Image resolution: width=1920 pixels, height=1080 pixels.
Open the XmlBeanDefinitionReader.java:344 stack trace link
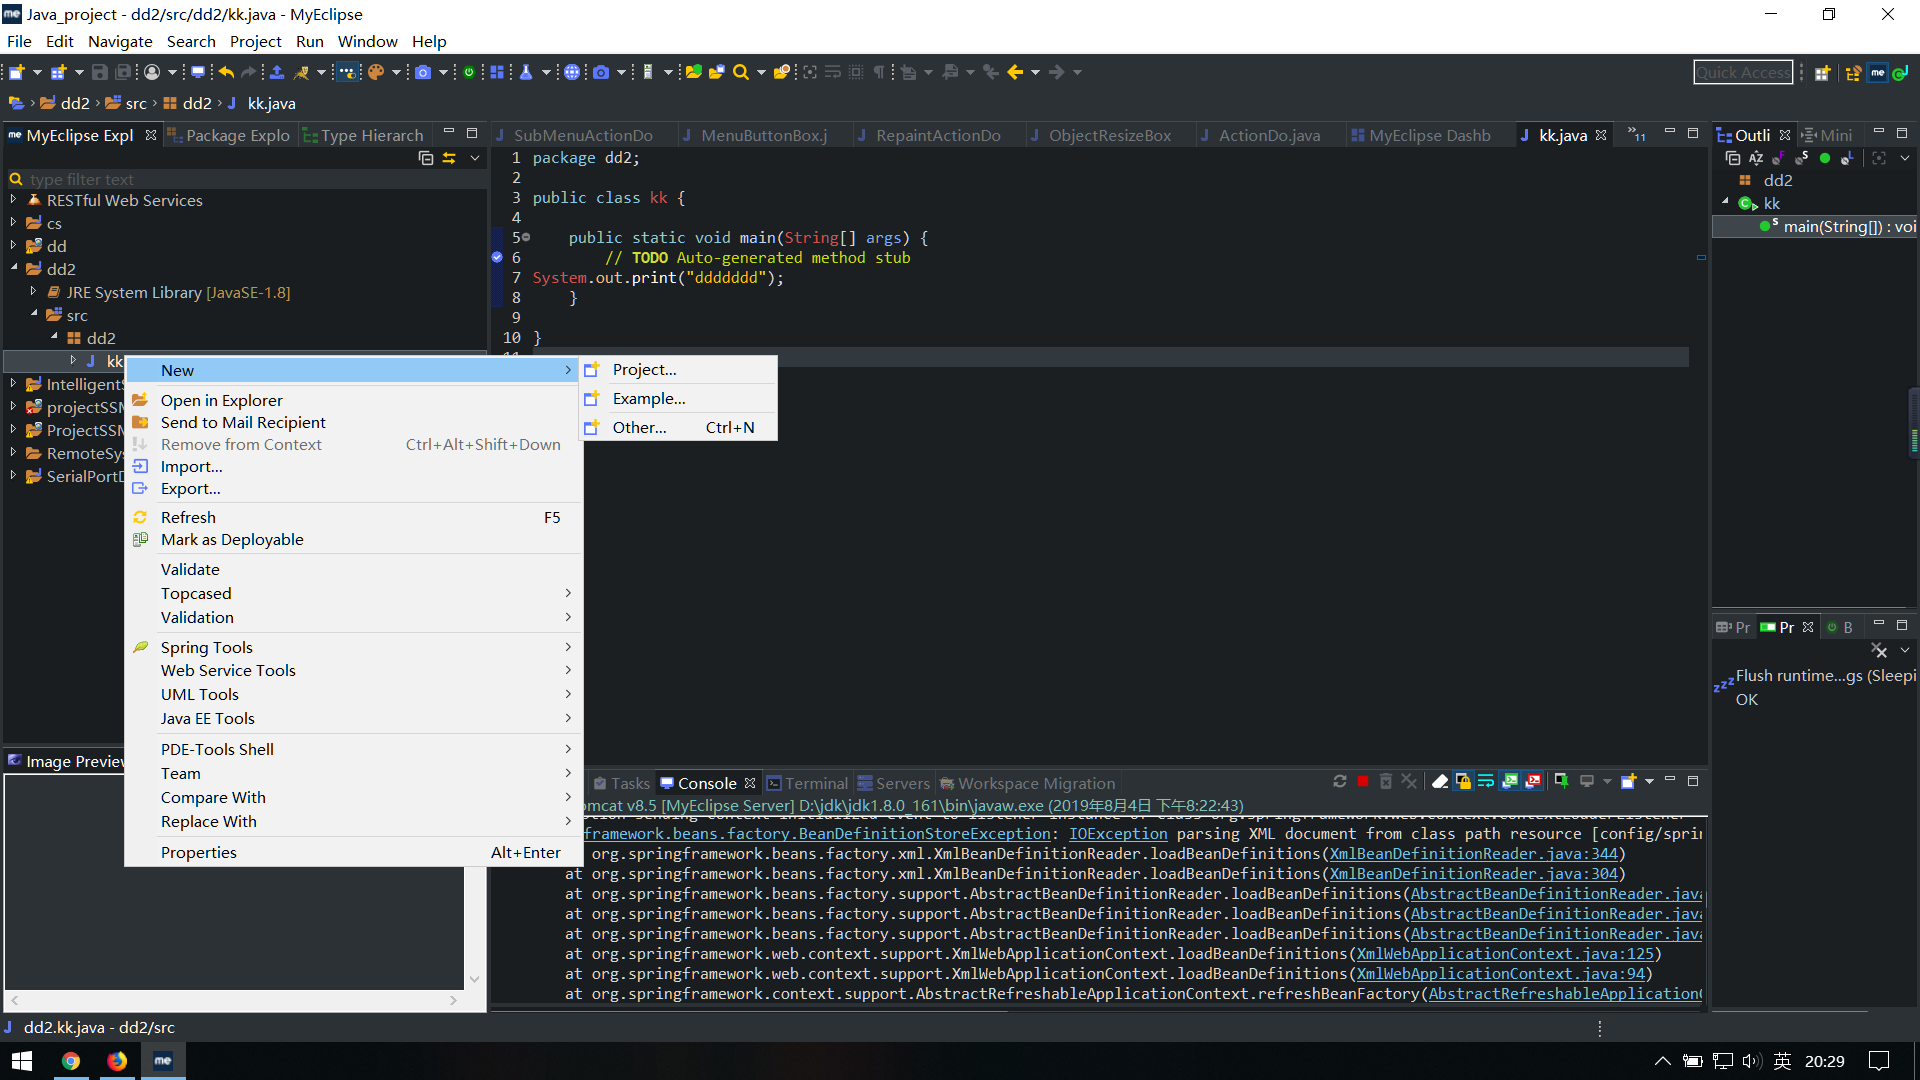[x=1473, y=854]
